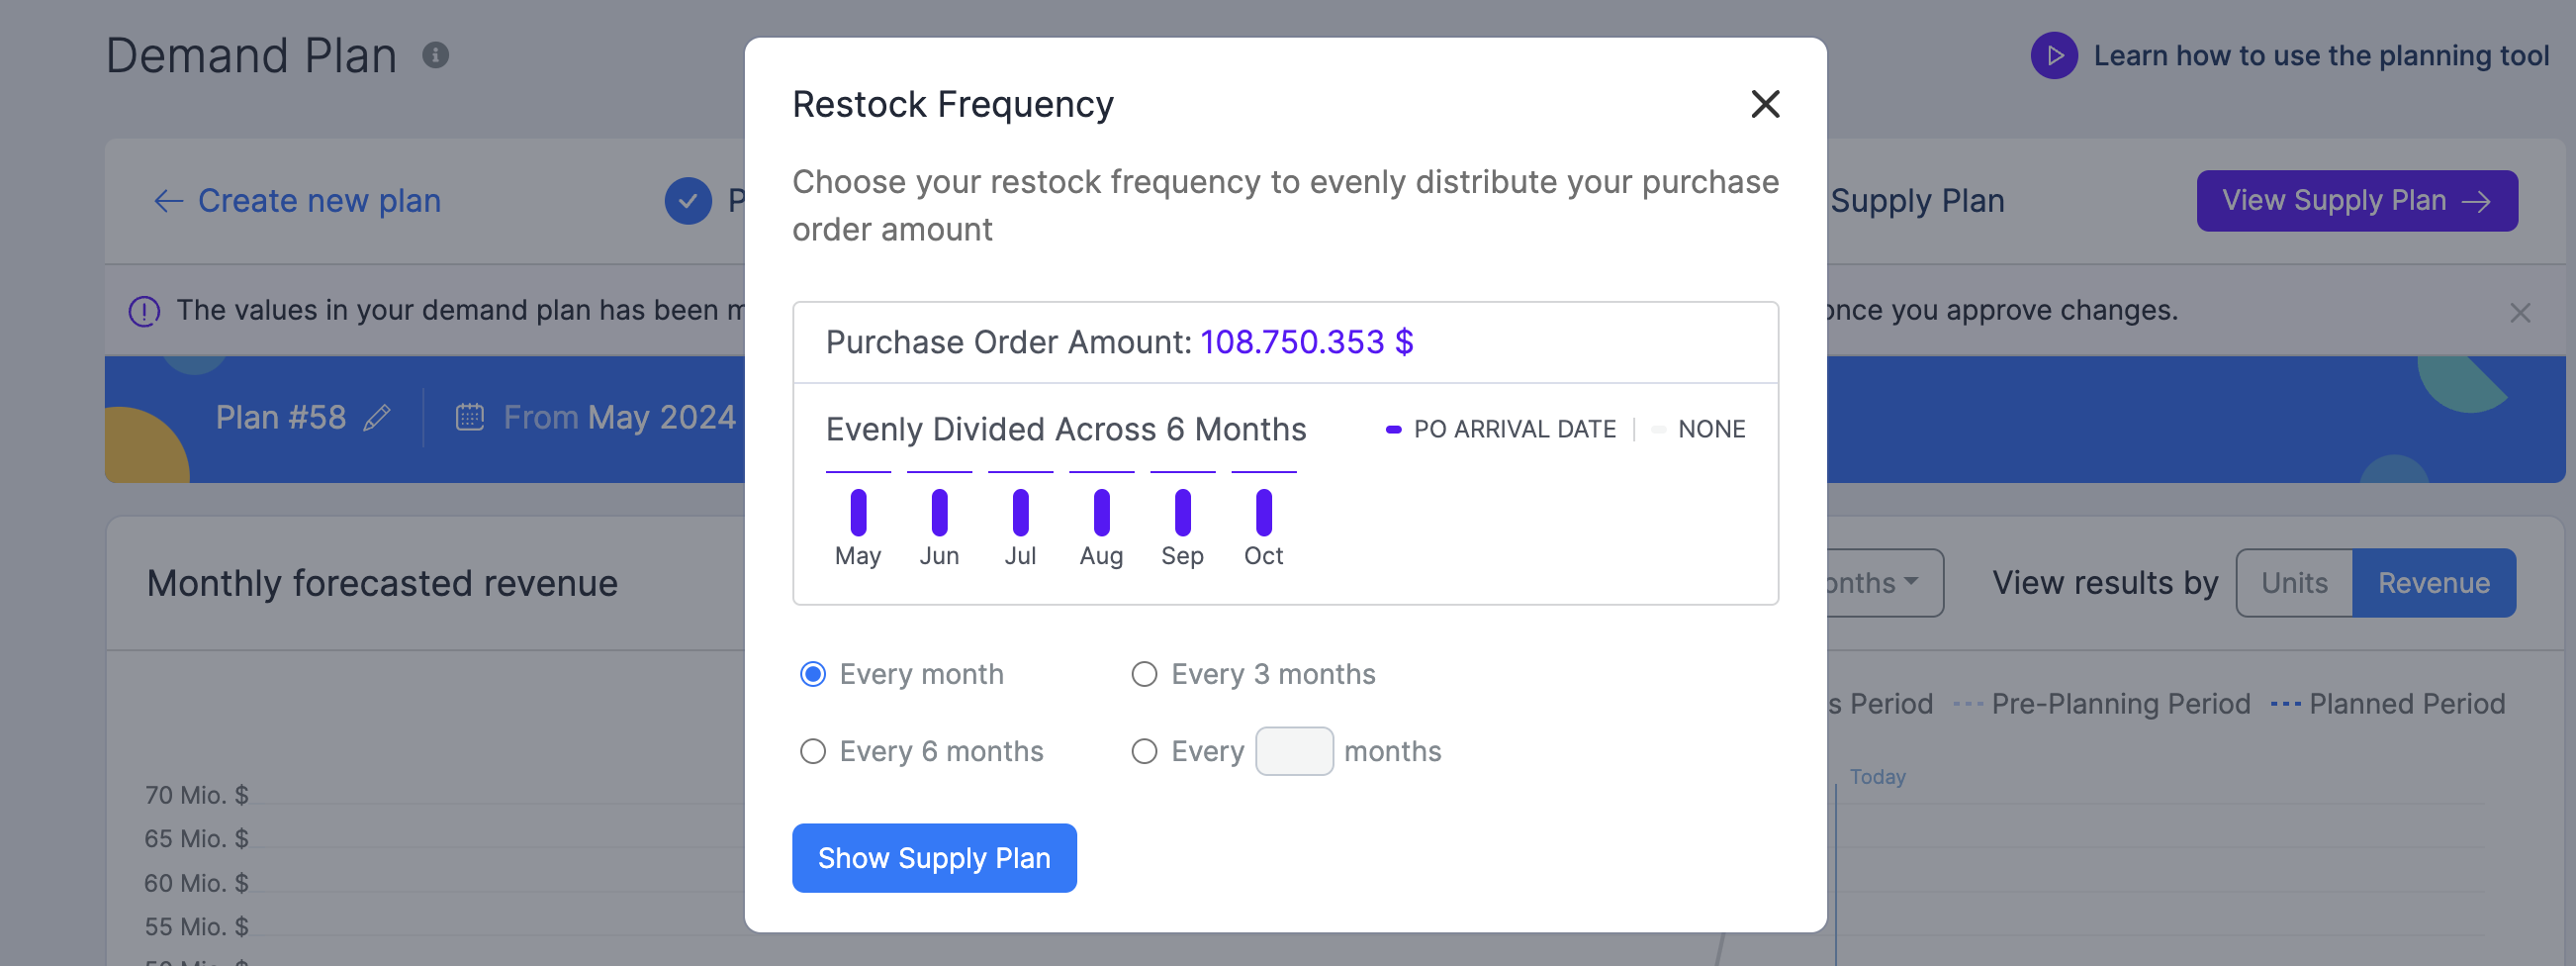Click the Monthly forecasted revenue heading

point(382,583)
